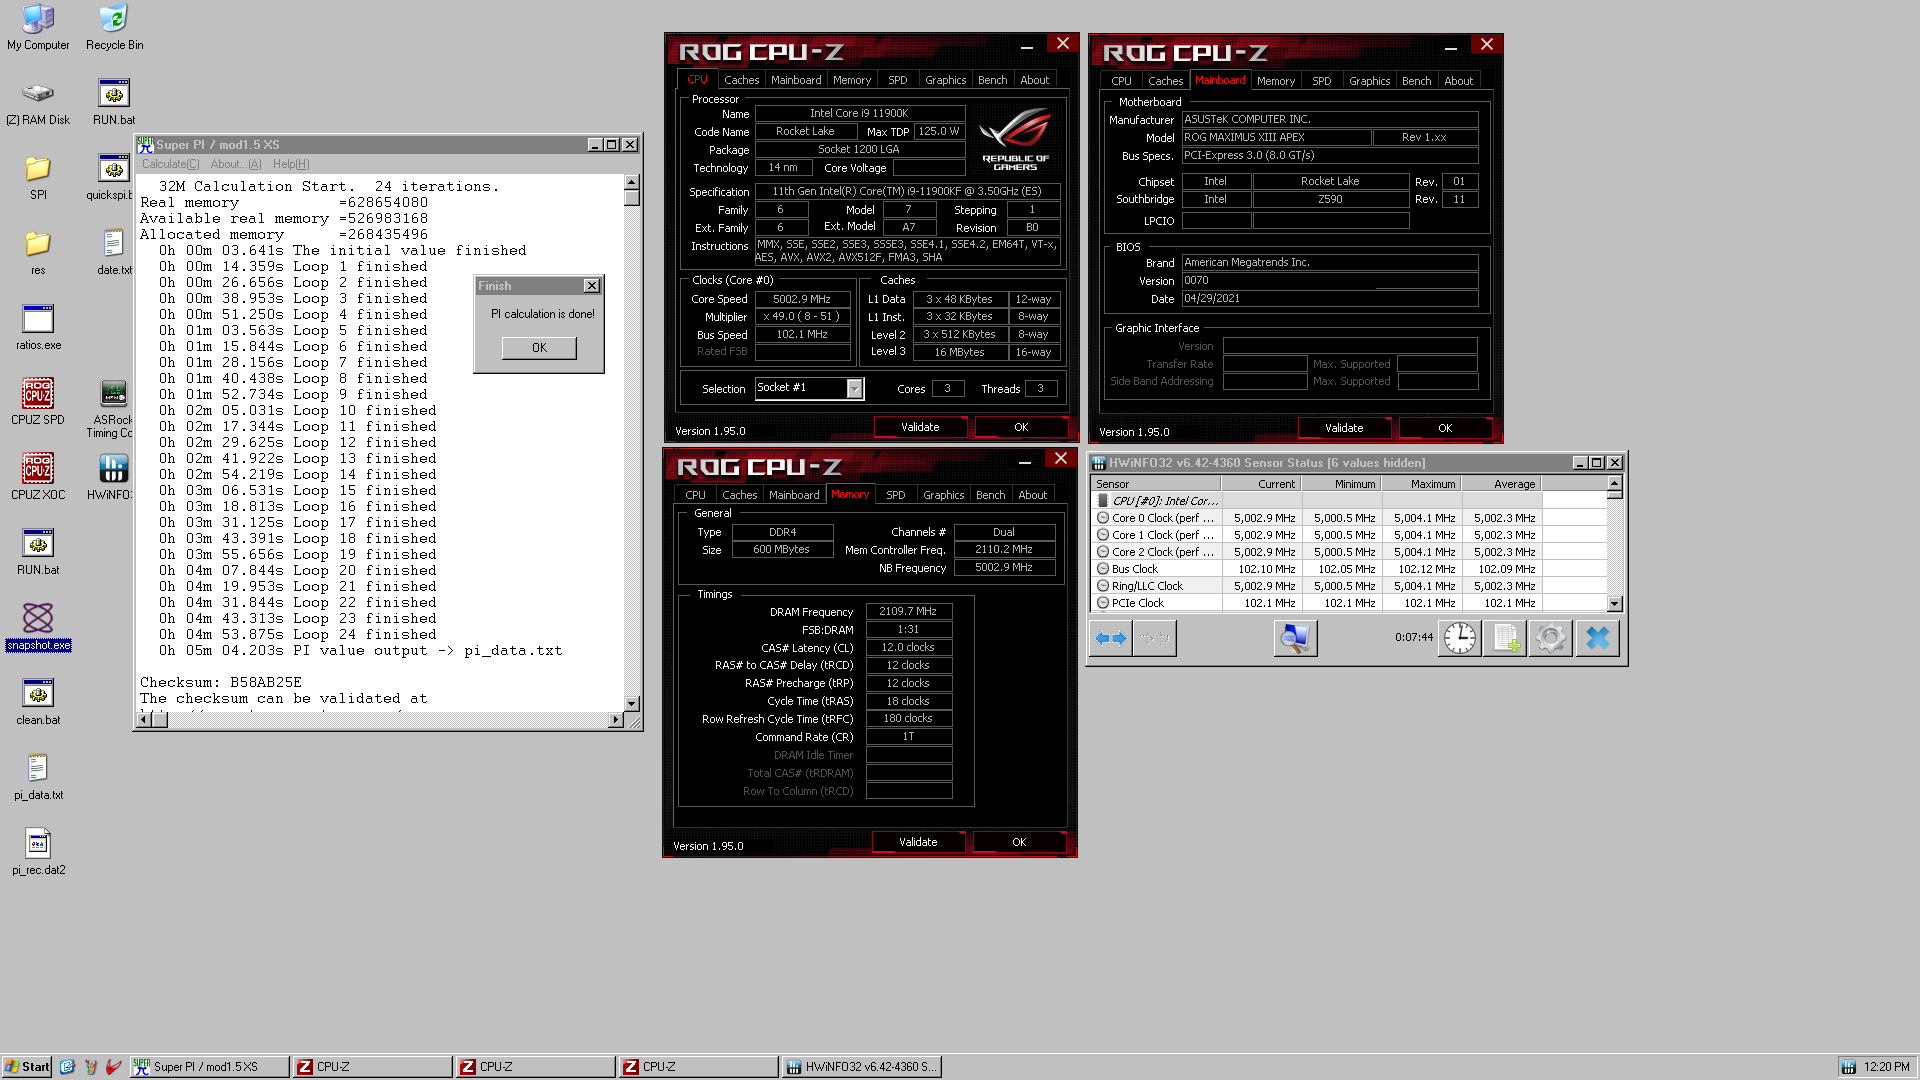
Task: Click HWiNFO clock reset timer icon
Action: click(1459, 638)
